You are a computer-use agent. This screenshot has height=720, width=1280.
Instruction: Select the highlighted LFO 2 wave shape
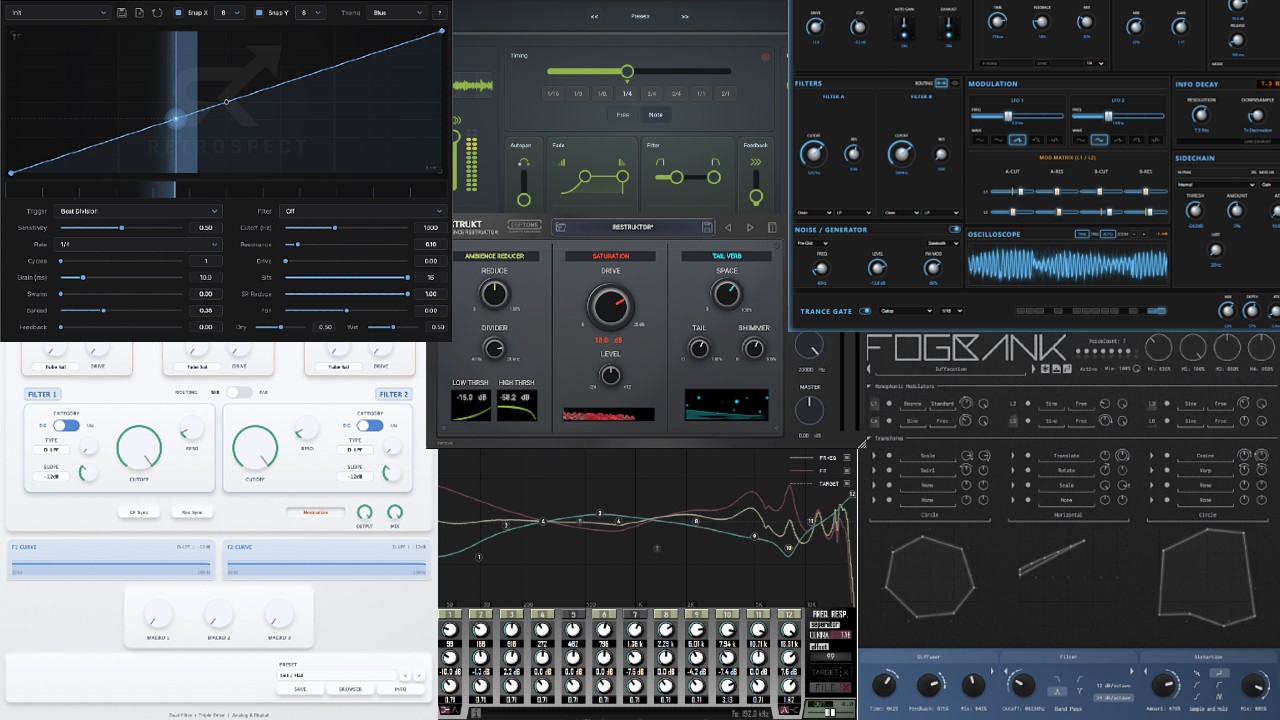pyautogui.click(x=1099, y=140)
